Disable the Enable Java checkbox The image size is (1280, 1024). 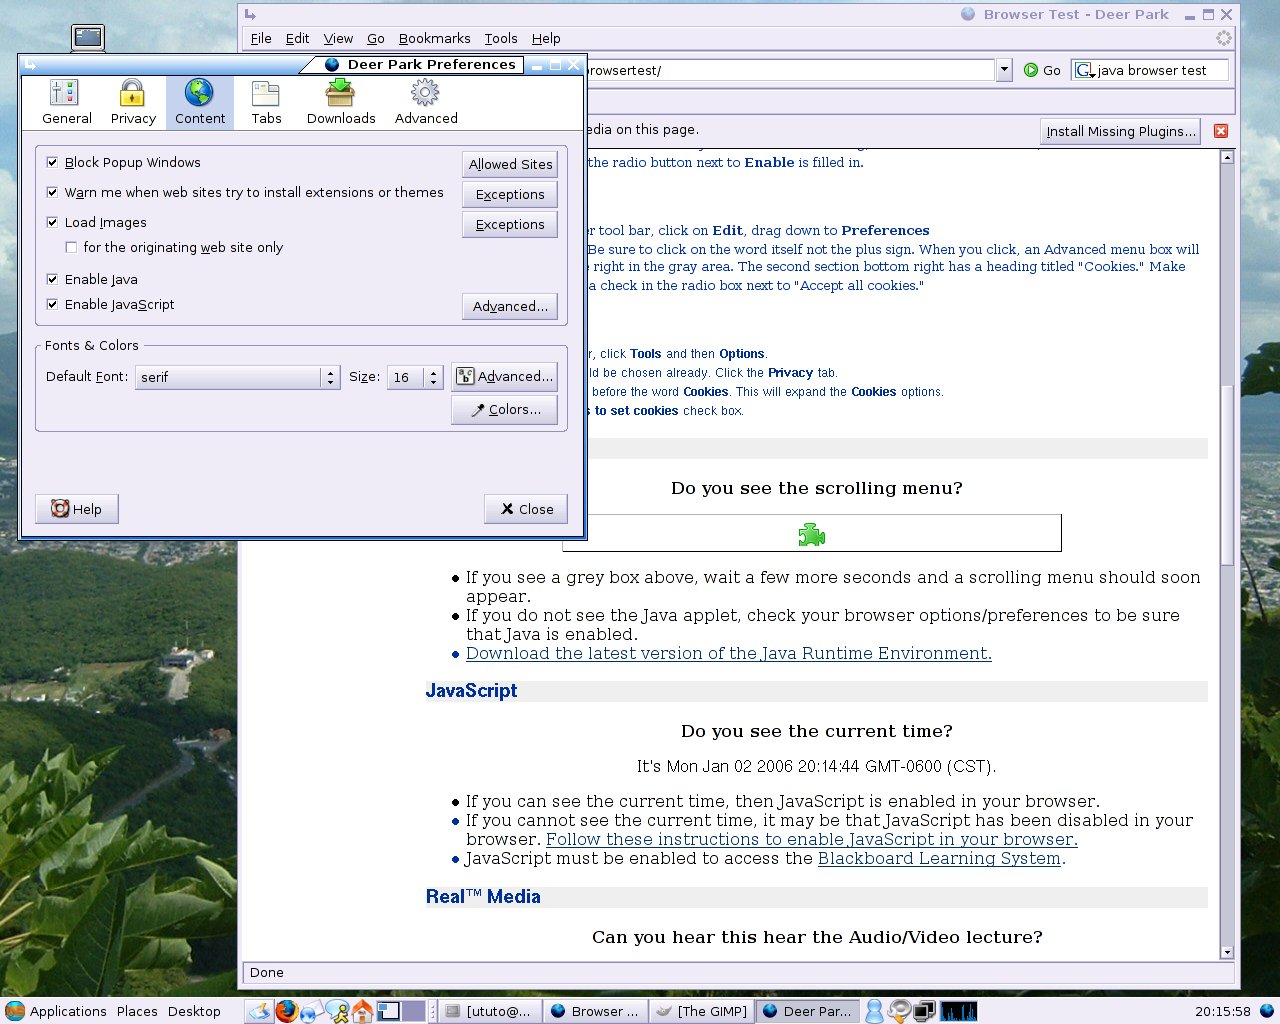pyautogui.click(x=53, y=279)
